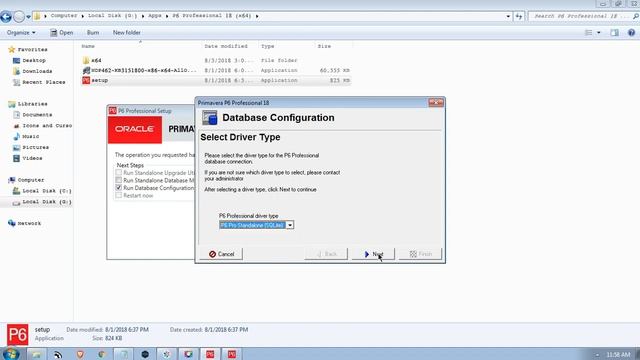Image resolution: width=640 pixels, height=360 pixels.
Task: Open Documents library
Action: tap(37, 115)
